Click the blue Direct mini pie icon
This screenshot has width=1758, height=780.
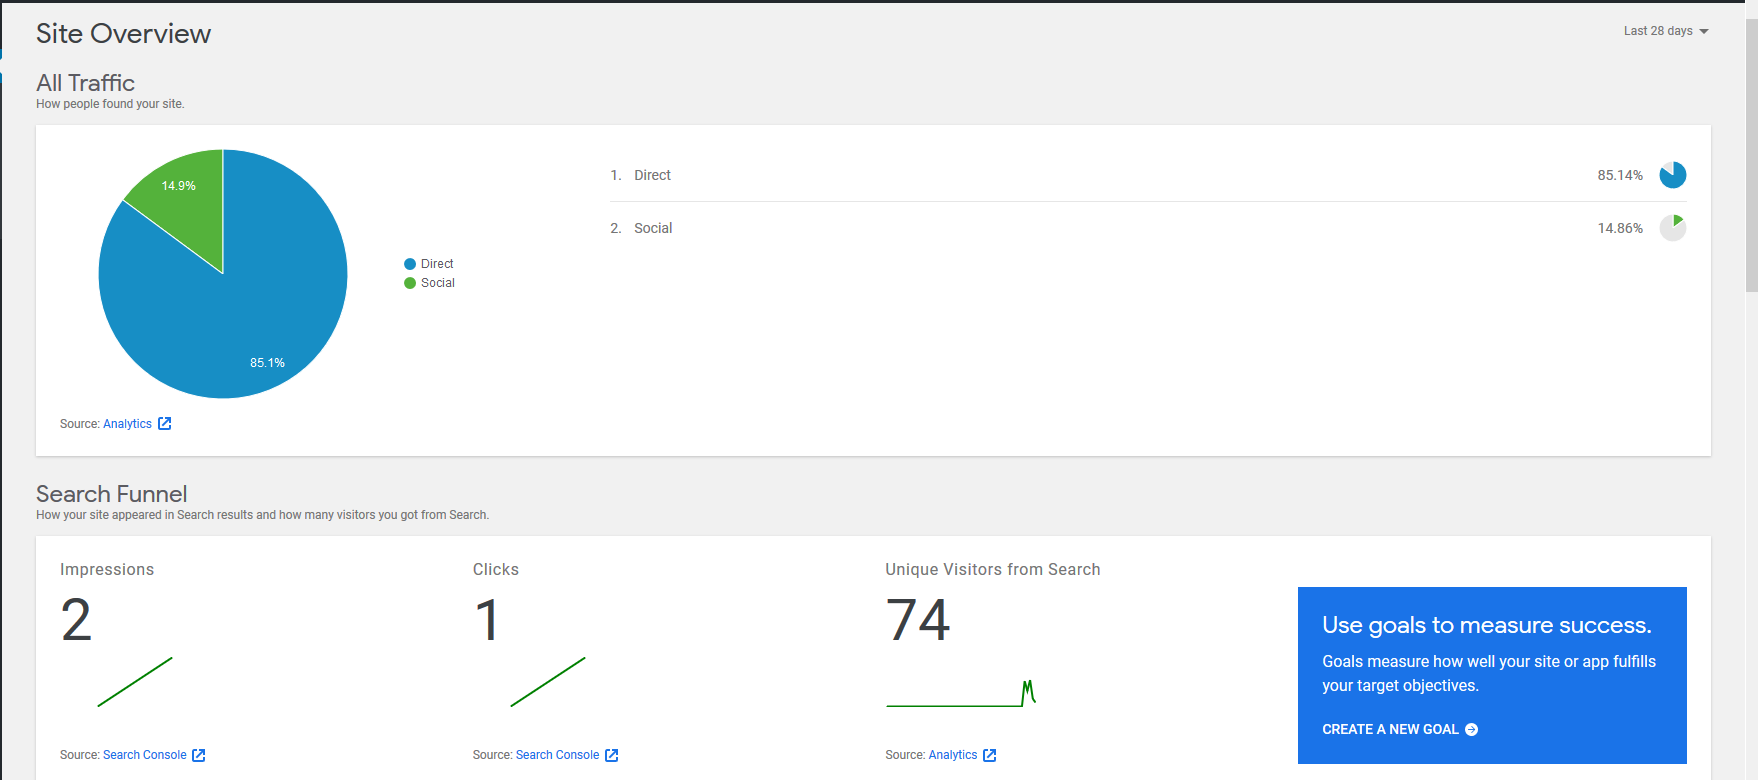click(1672, 175)
